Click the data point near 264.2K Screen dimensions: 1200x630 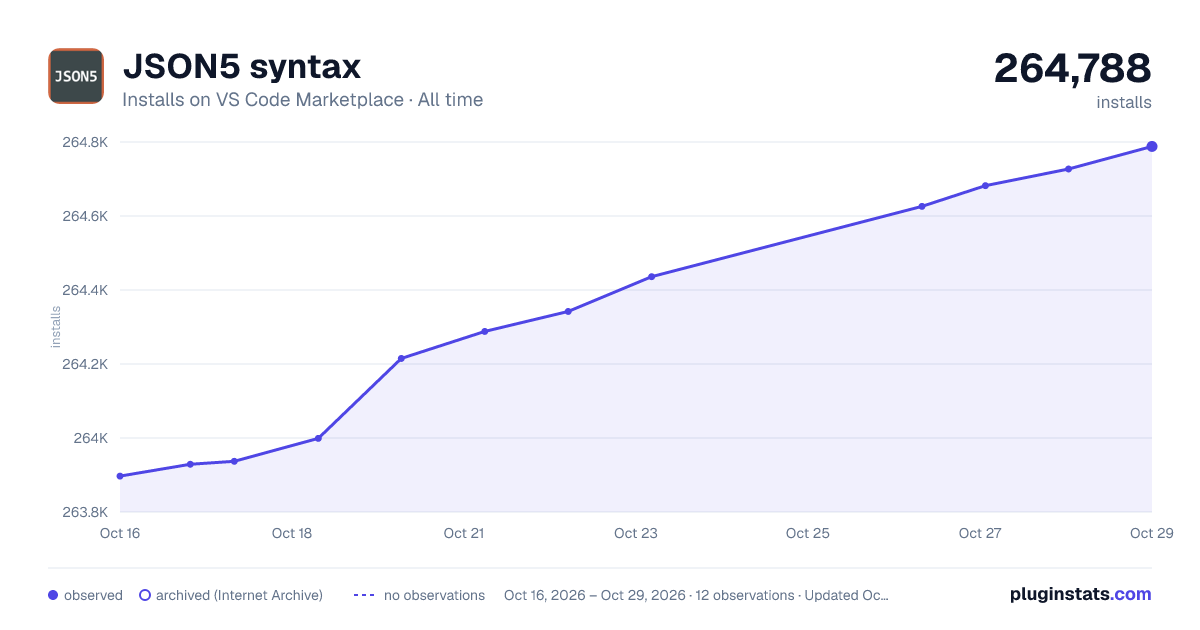point(401,358)
